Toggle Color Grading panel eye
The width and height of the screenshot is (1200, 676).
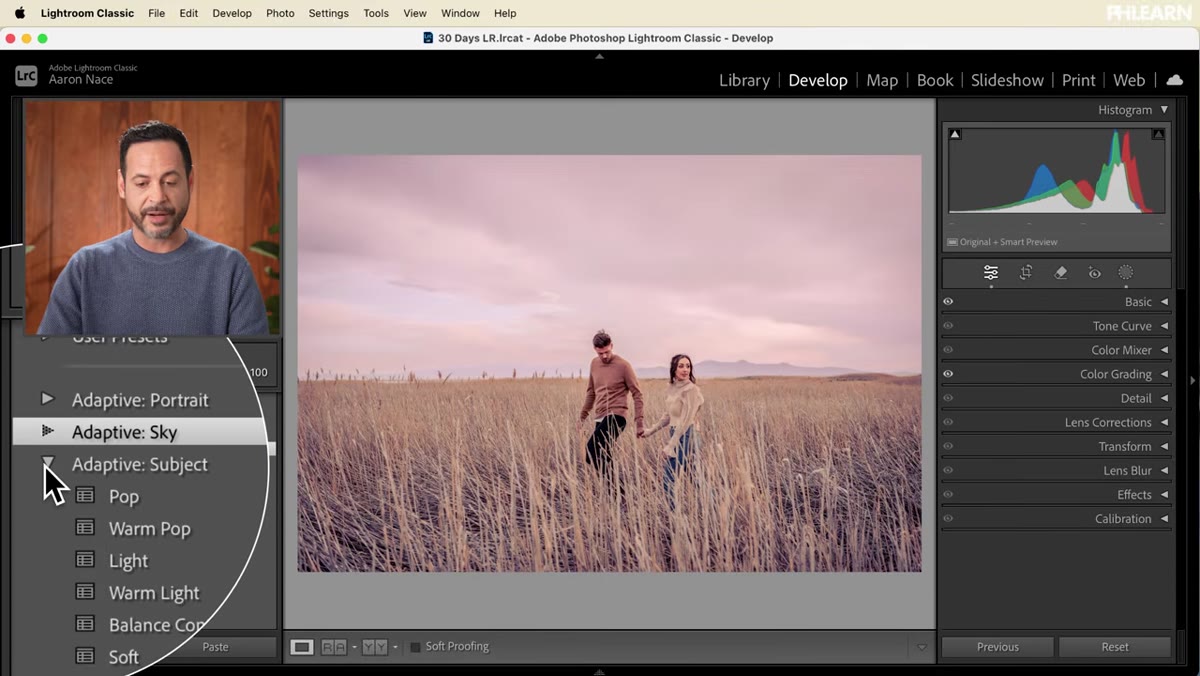[948, 374]
